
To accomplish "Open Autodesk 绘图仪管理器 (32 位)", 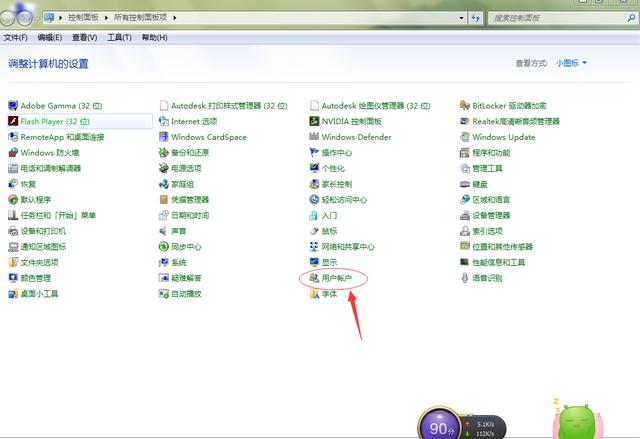I will click(x=370, y=106).
